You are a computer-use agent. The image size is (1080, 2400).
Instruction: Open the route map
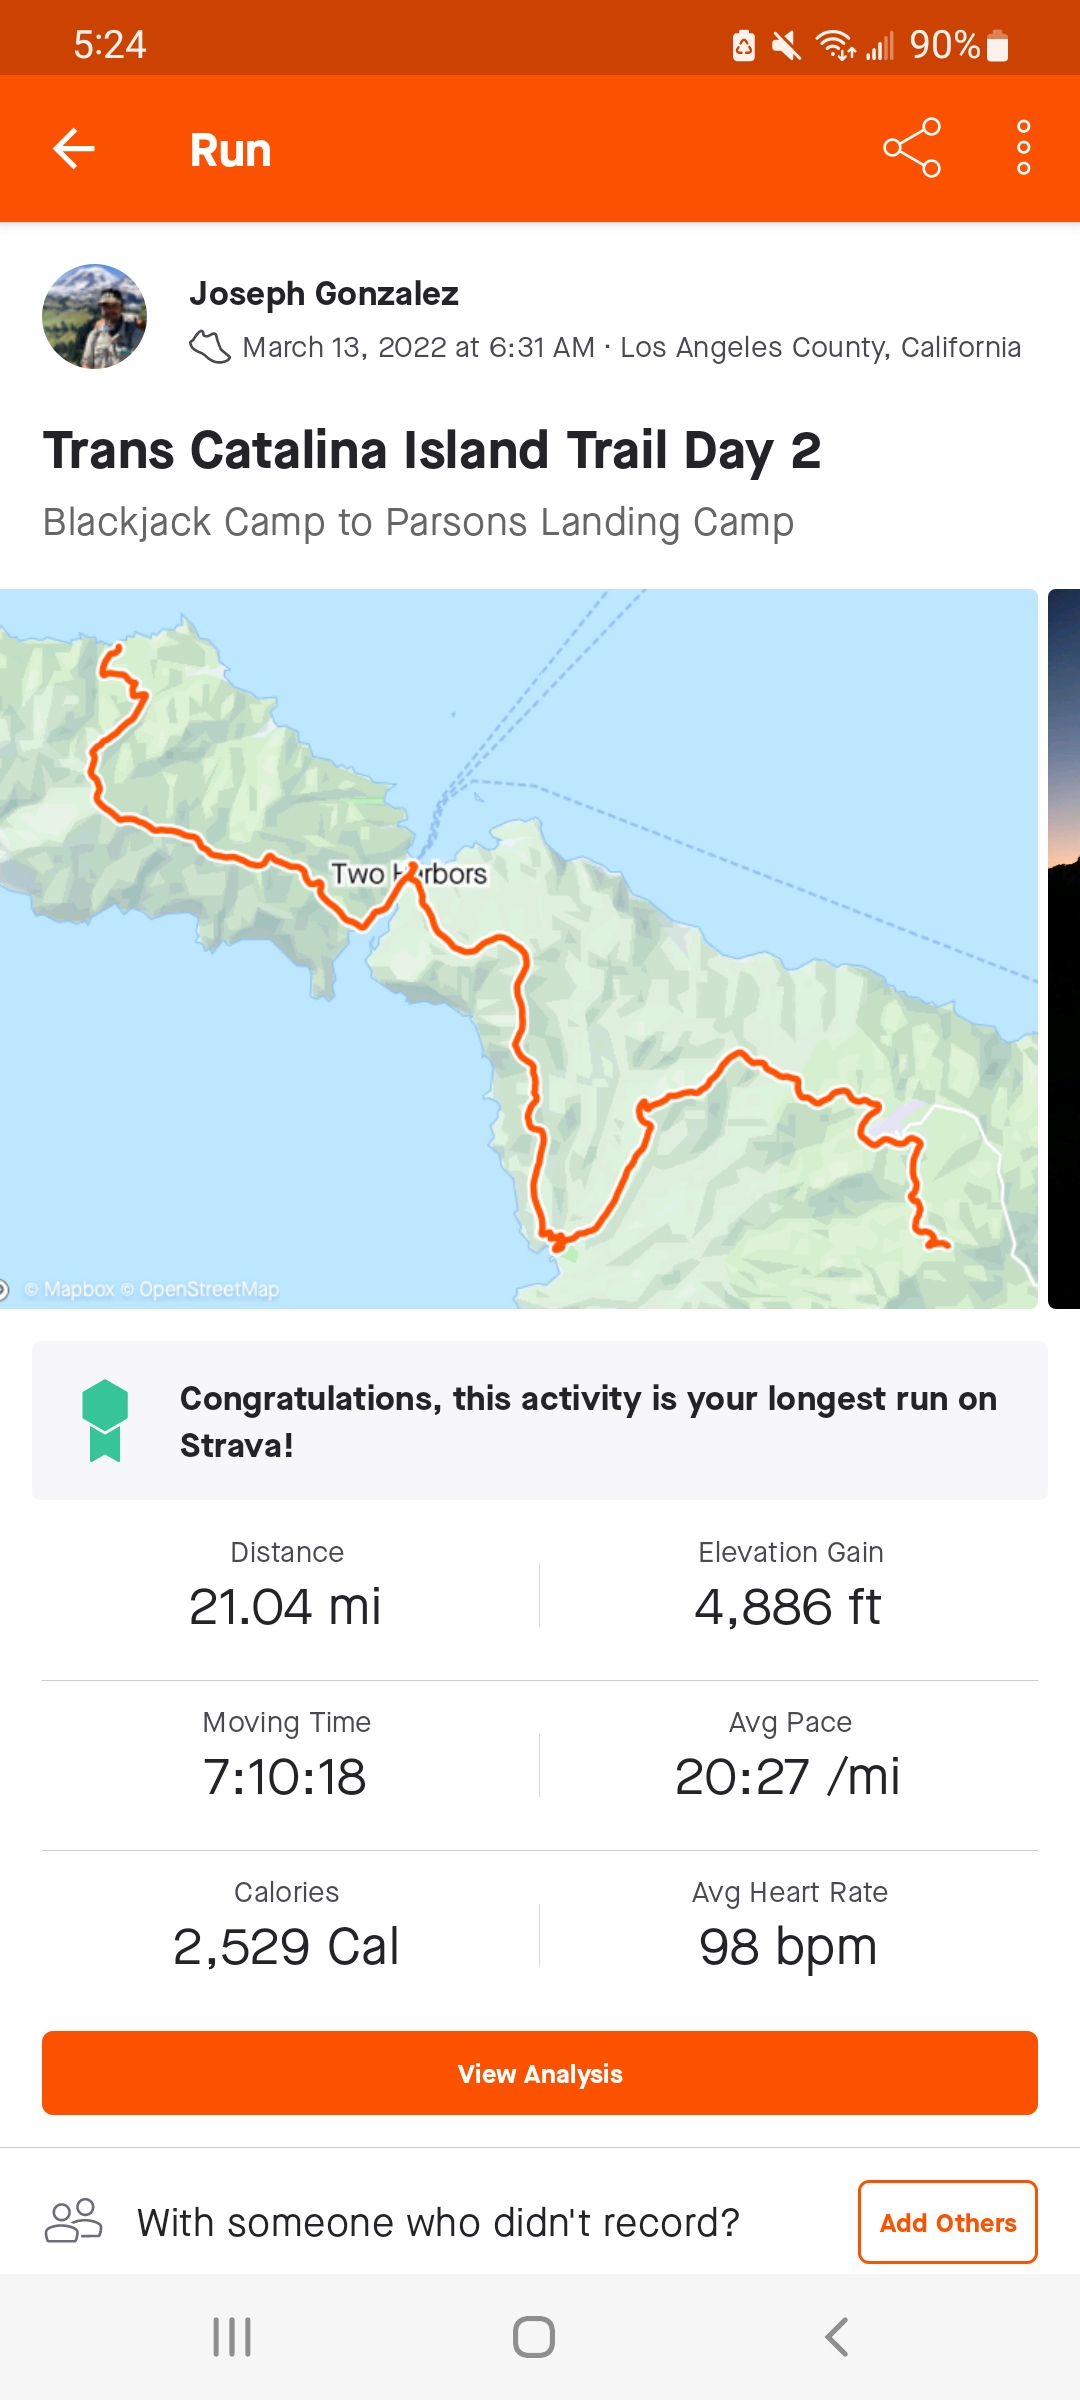[x=518, y=948]
